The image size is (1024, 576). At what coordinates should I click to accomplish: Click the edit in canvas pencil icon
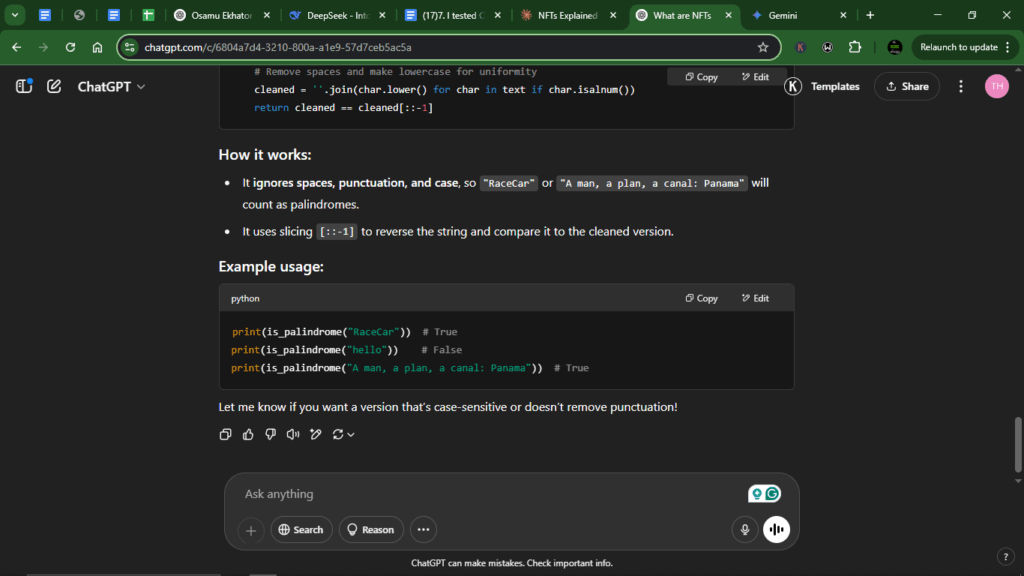(316, 434)
